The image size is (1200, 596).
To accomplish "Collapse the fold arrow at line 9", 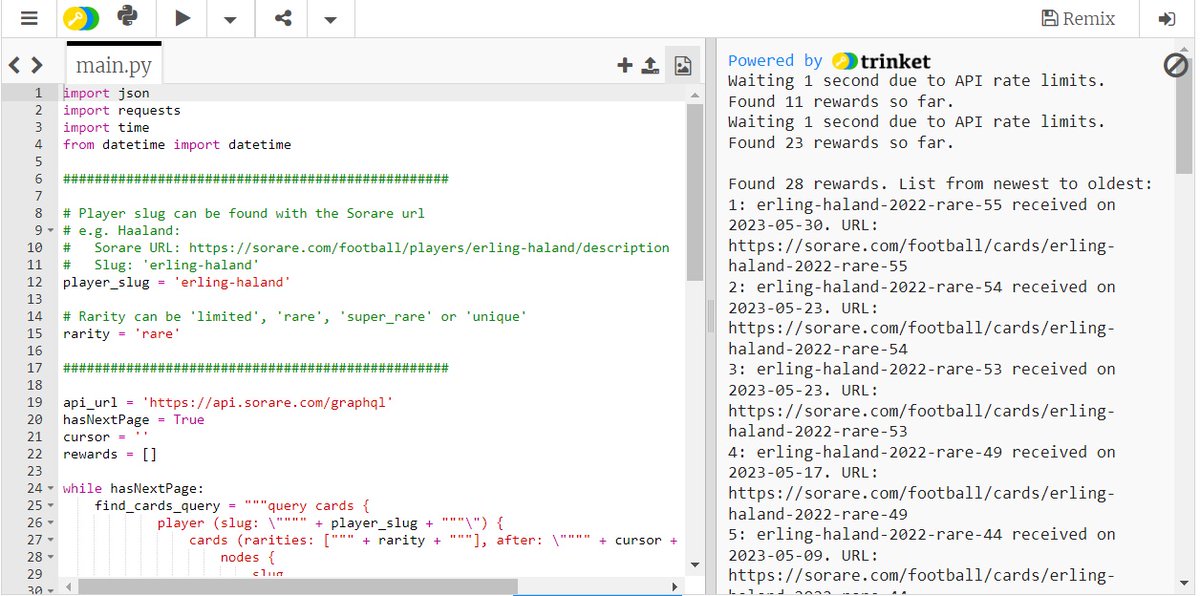I will click(x=52, y=230).
